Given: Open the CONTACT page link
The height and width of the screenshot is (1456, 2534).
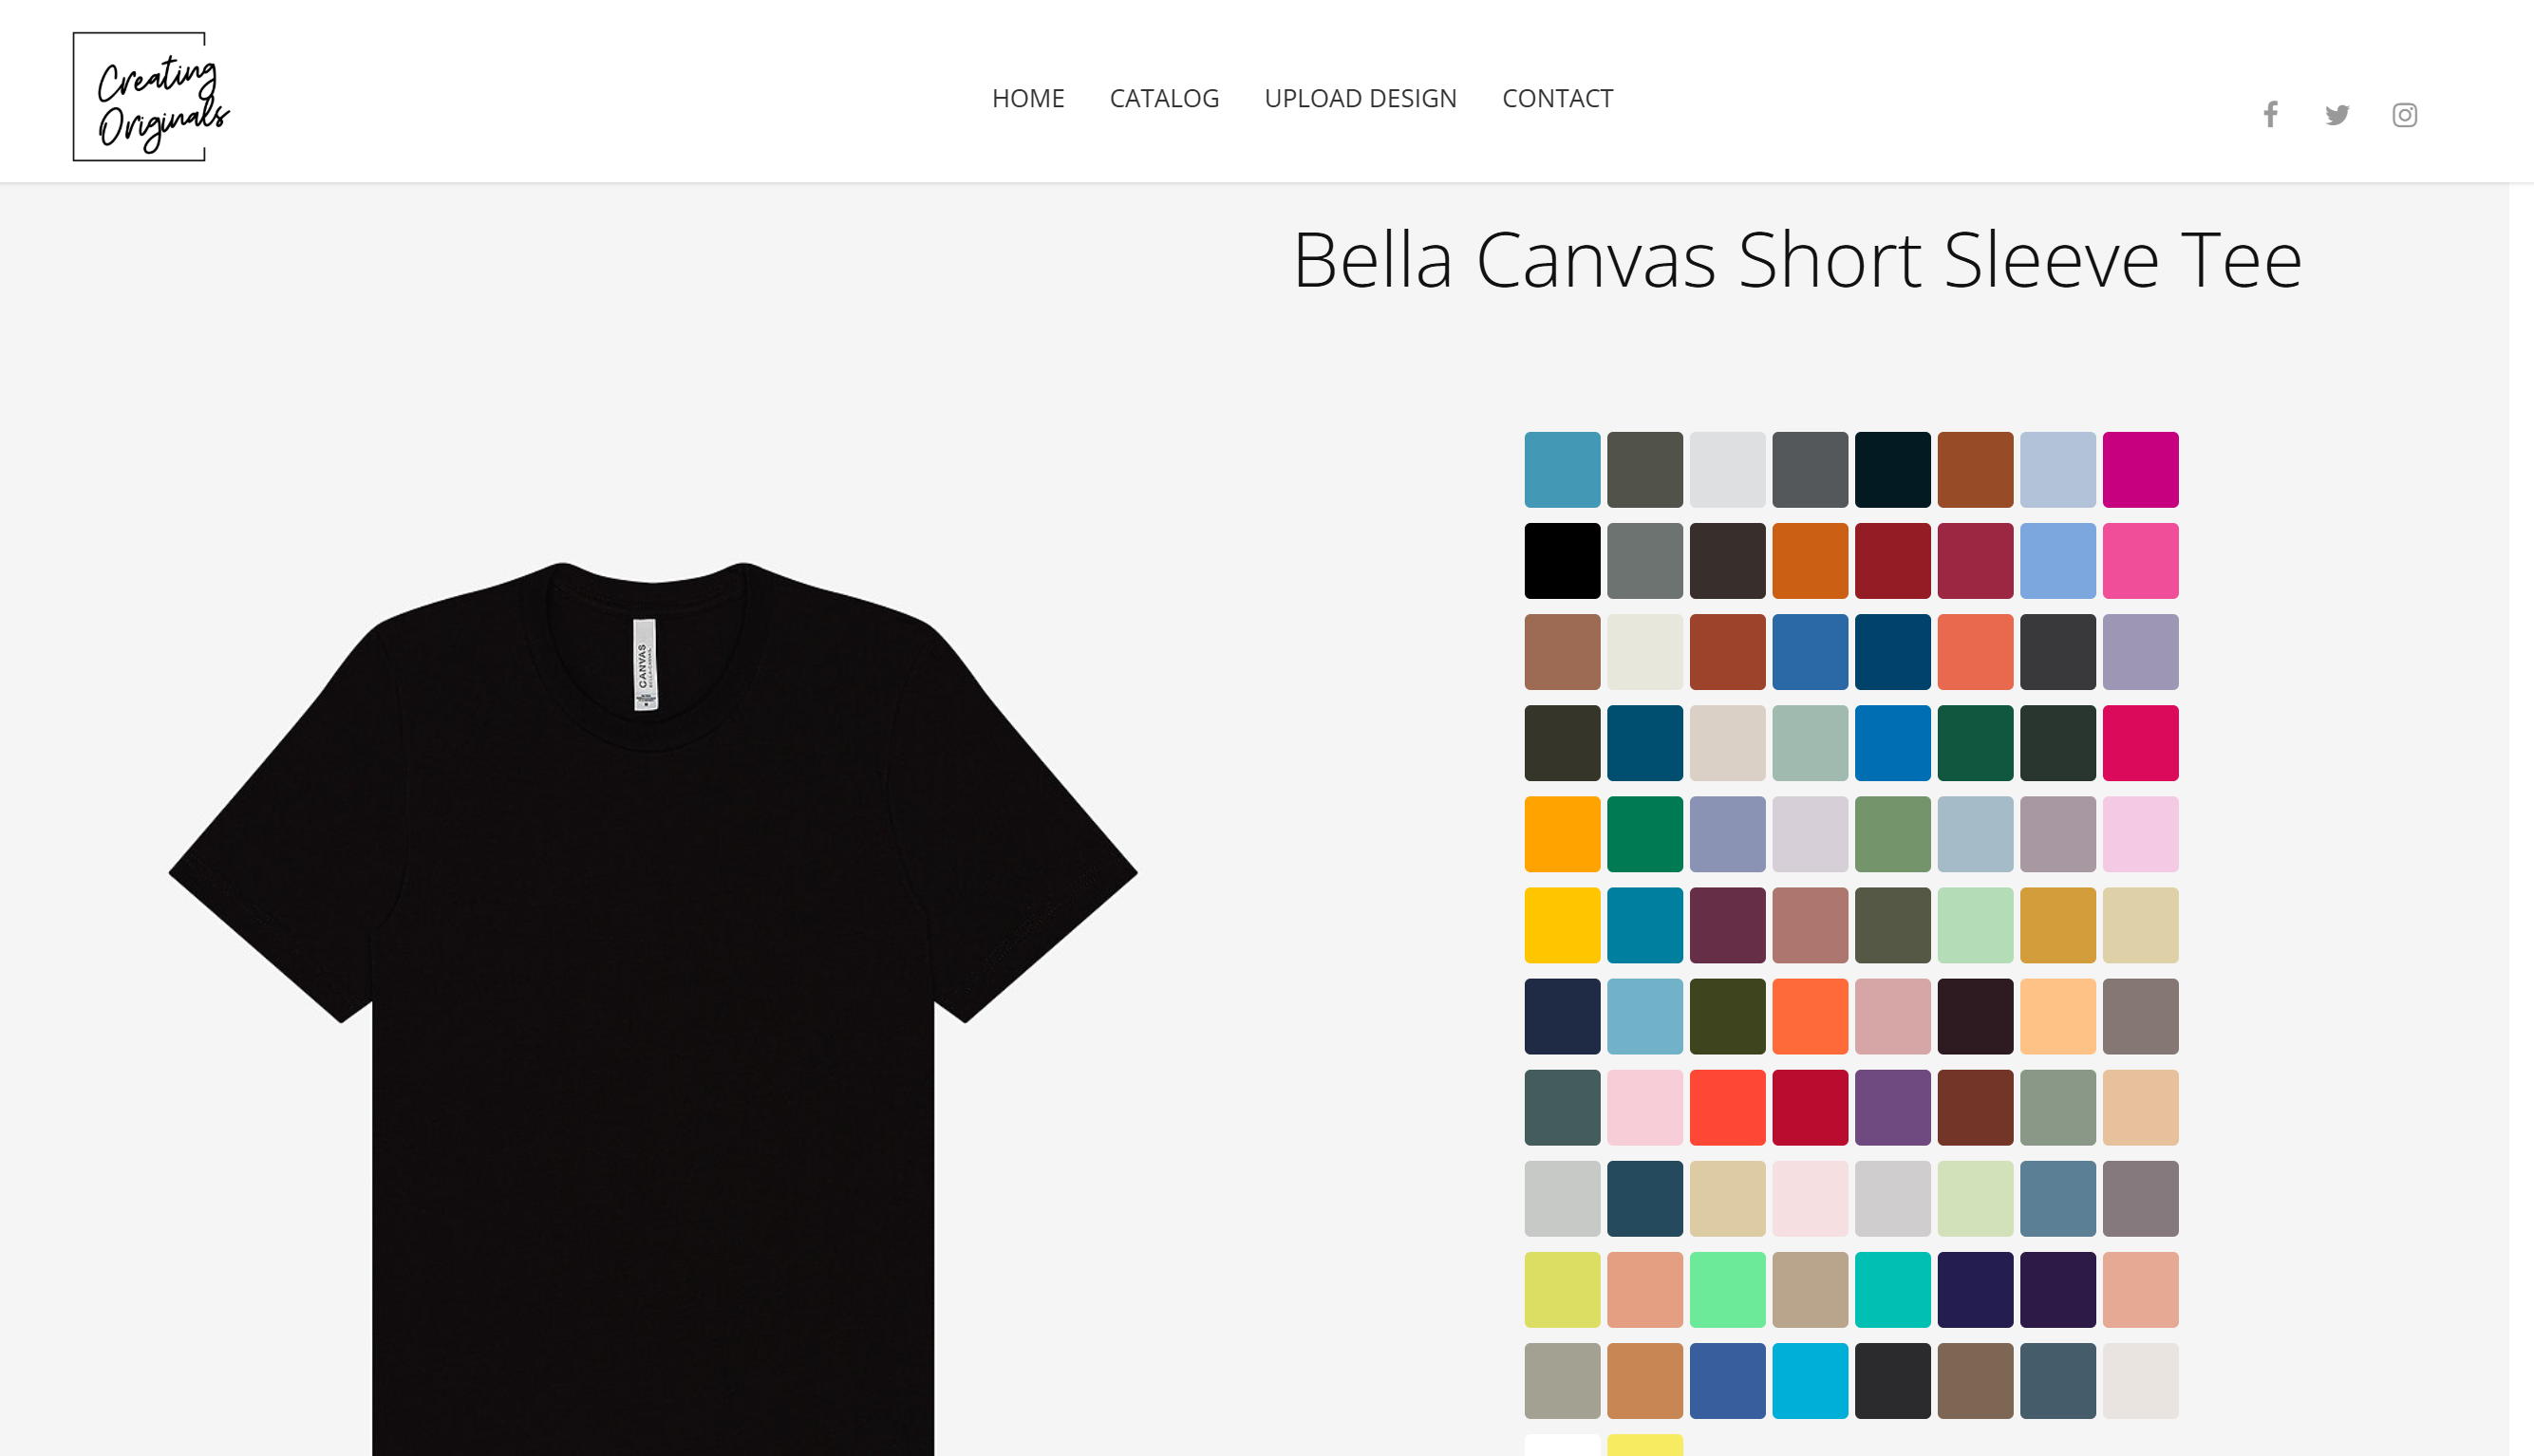Looking at the screenshot, I should [x=1557, y=98].
